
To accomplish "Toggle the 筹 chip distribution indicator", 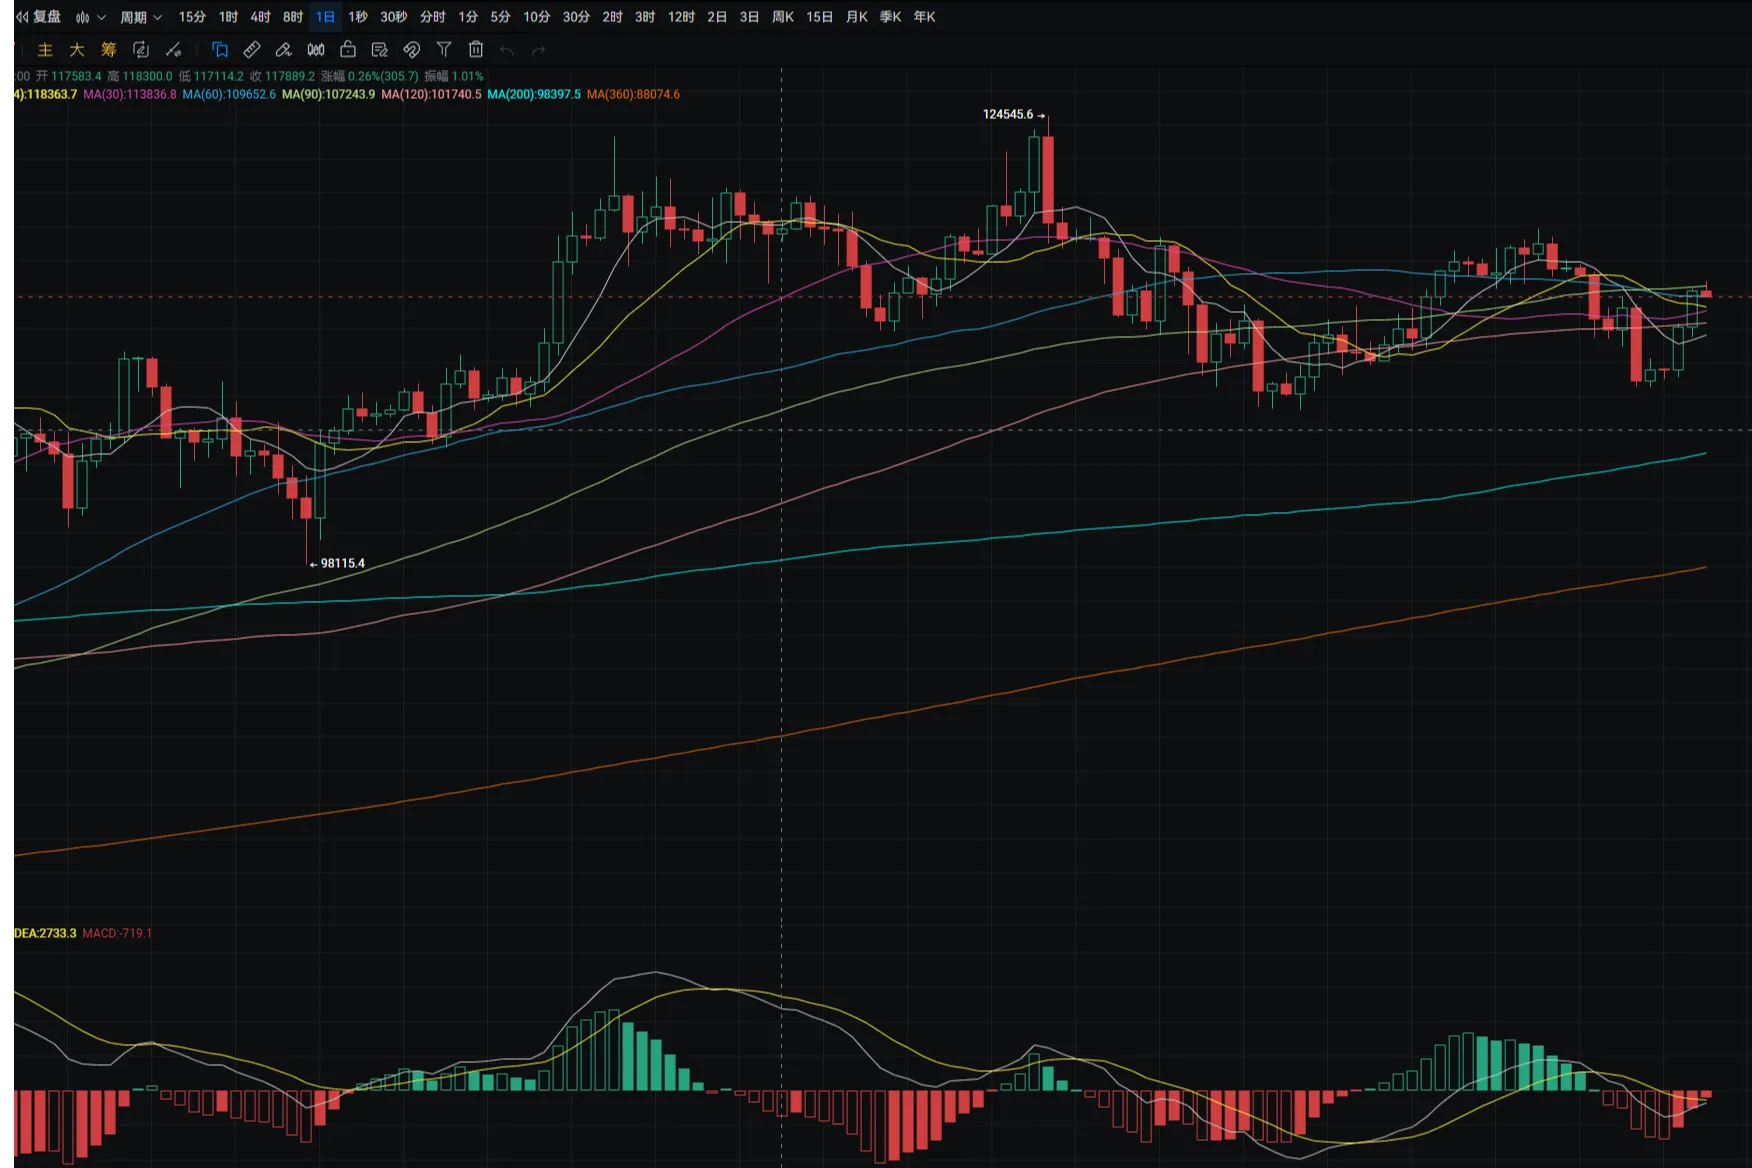I will (x=109, y=50).
